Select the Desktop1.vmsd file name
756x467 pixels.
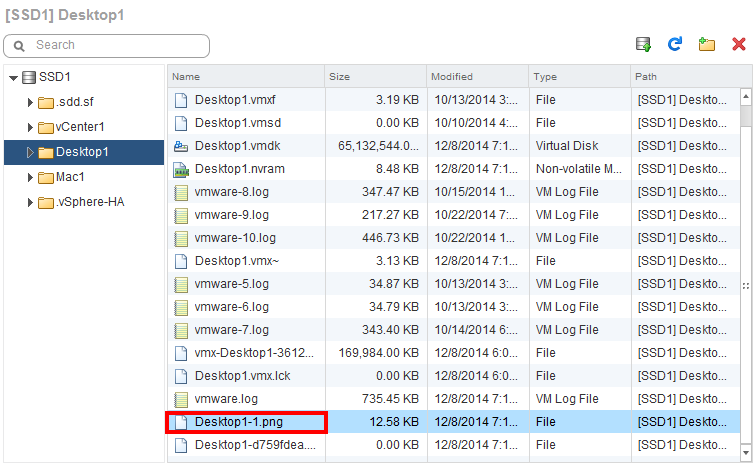coord(238,123)
